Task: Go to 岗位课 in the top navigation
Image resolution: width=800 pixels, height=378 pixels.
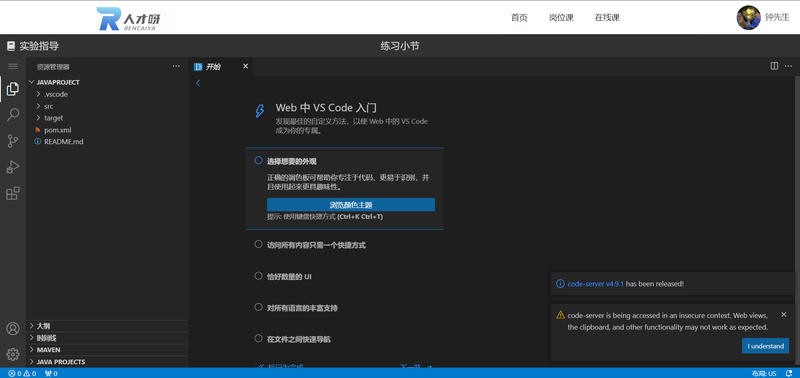Action: tap(561, 18)
